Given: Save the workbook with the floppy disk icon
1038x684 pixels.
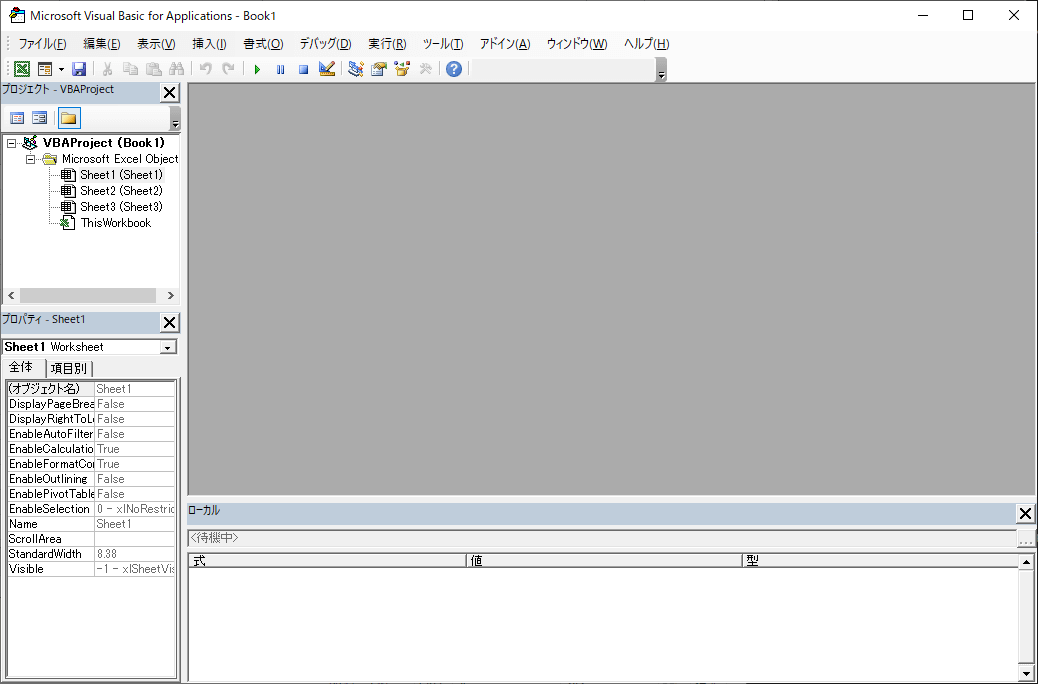Looking at the screenshot, I should [79, 69].
